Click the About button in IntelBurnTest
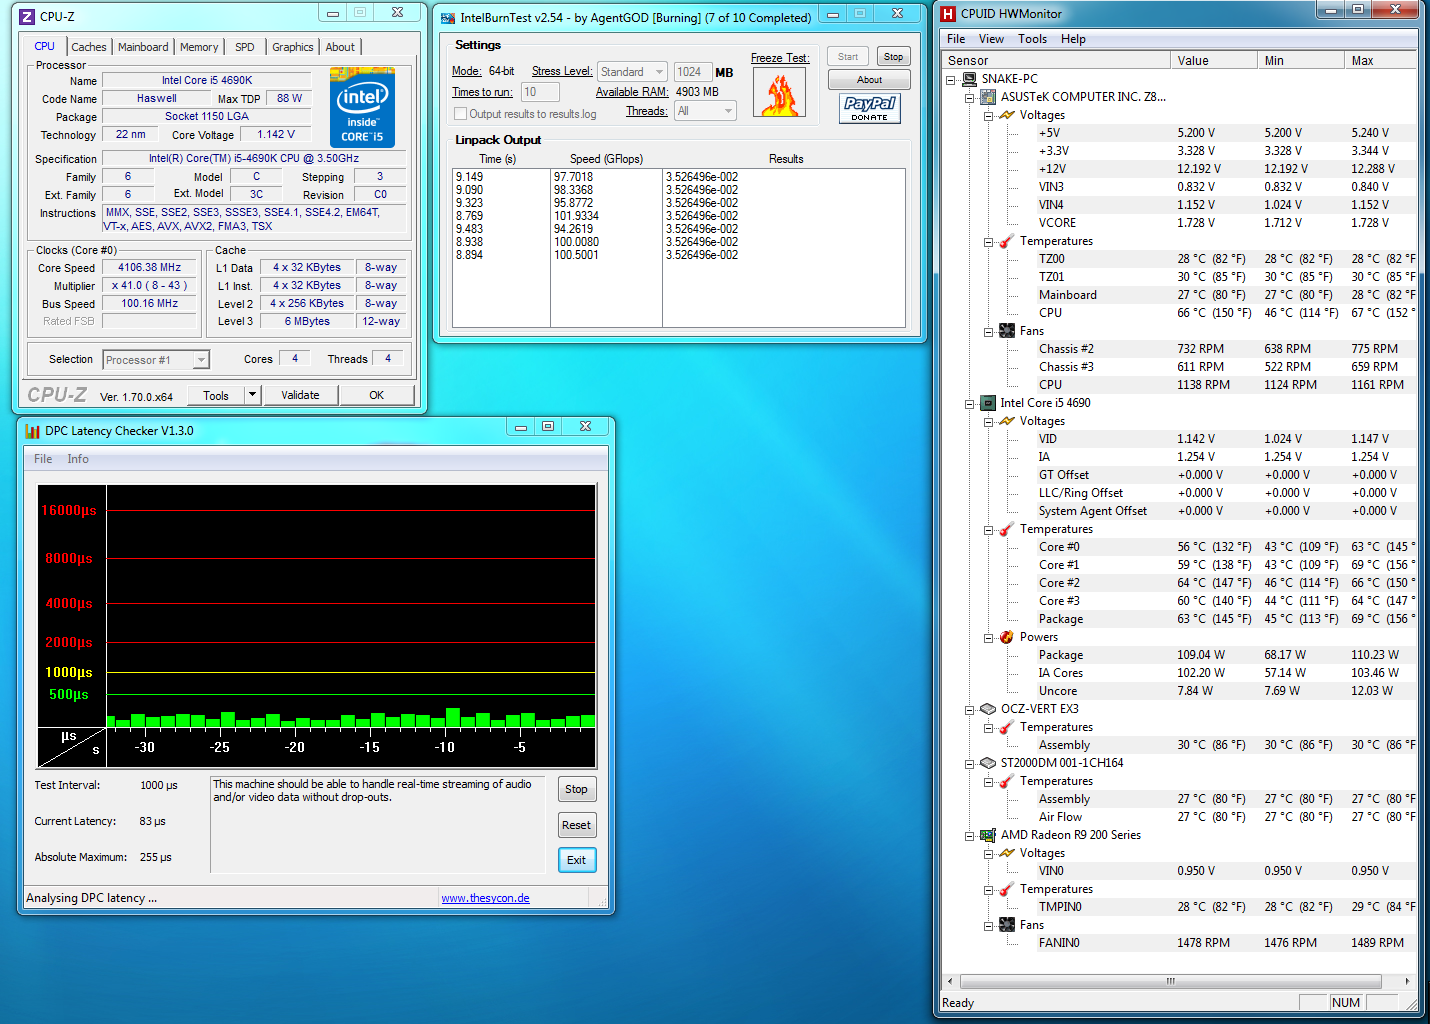The image size is (1430, 1024). click(869, 80)
